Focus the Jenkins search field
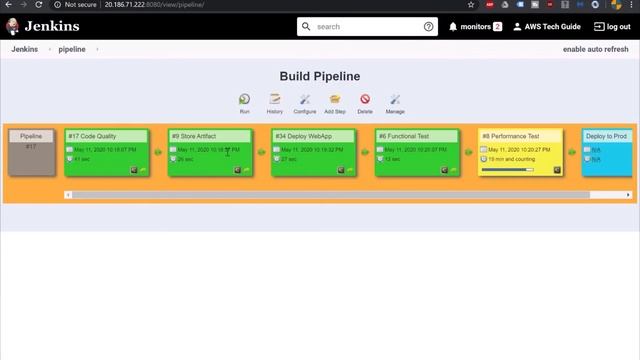Screen dimensions: 640x360 pyautogui.click(x=367, y=27)
